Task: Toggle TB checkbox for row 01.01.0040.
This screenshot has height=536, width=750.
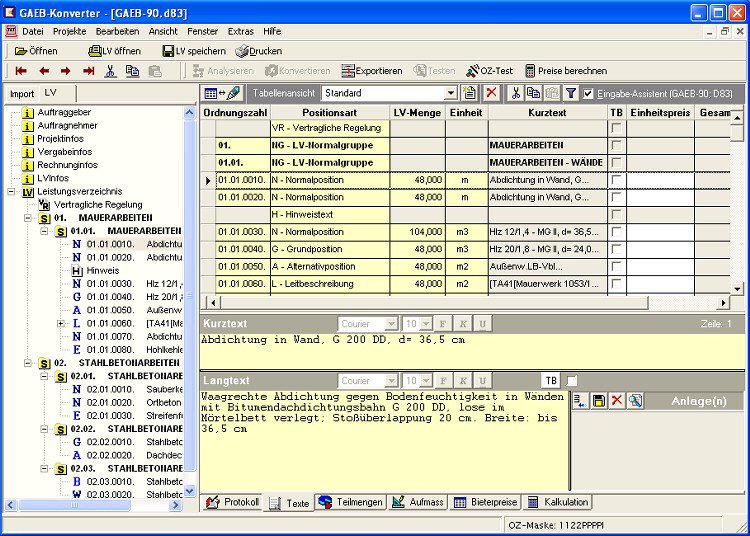Action: click(x=617, y=249)
